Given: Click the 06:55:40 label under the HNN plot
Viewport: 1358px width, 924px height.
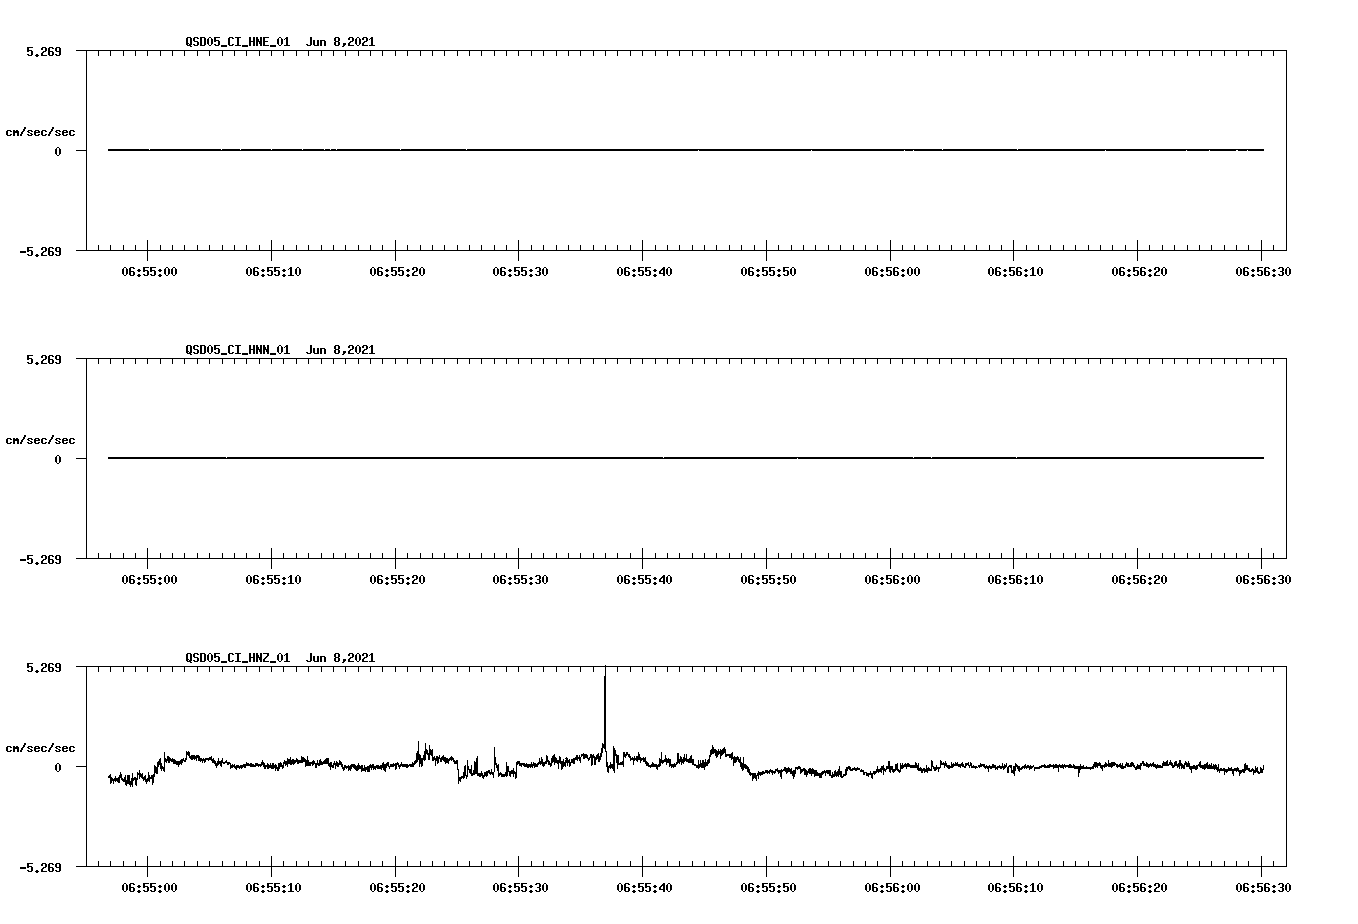Looking at the screenshot, I should (x=643, y=579).
